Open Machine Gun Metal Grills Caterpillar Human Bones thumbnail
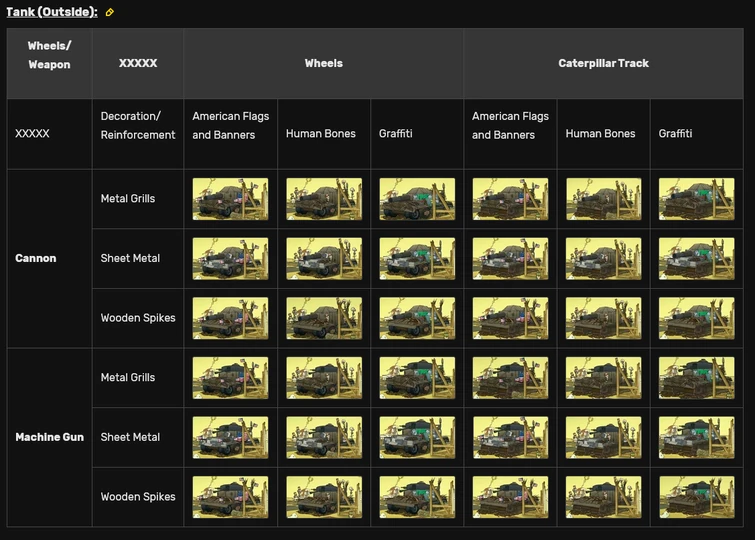This screenshot has height=540, width=755. [x=604, y=378]
